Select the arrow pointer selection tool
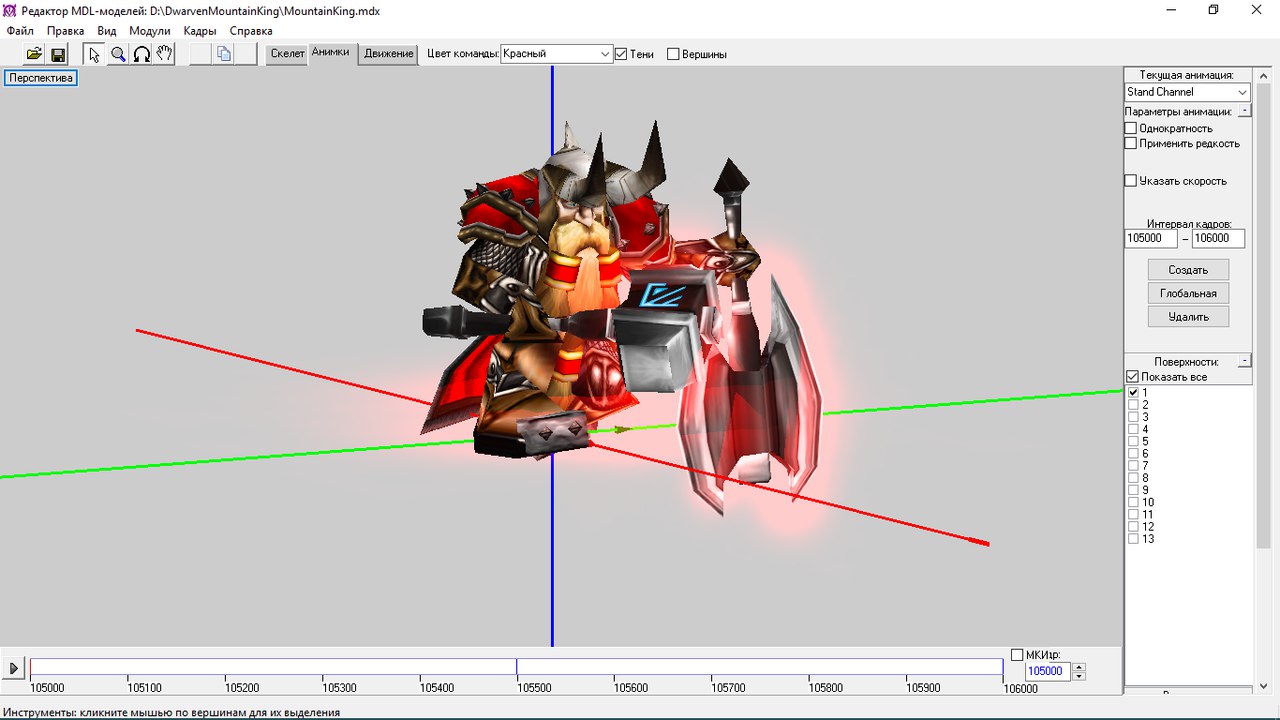 [x=95, y=54]
